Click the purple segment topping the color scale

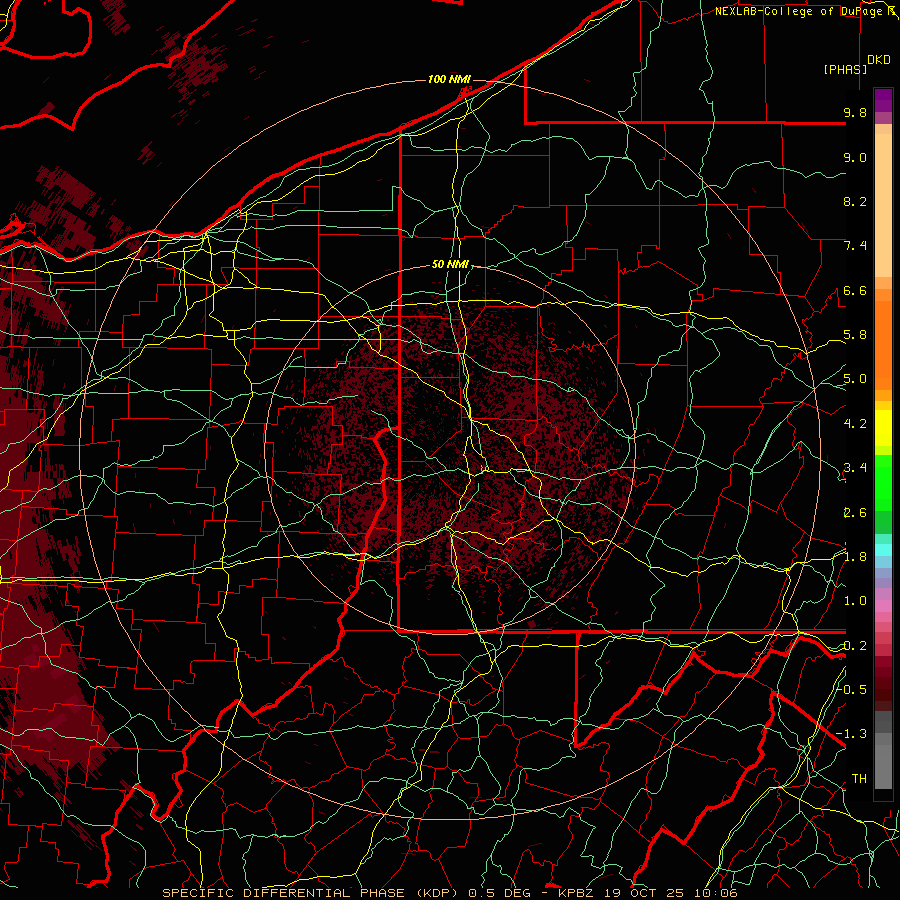pyautogui.click(x=883, y=100)
